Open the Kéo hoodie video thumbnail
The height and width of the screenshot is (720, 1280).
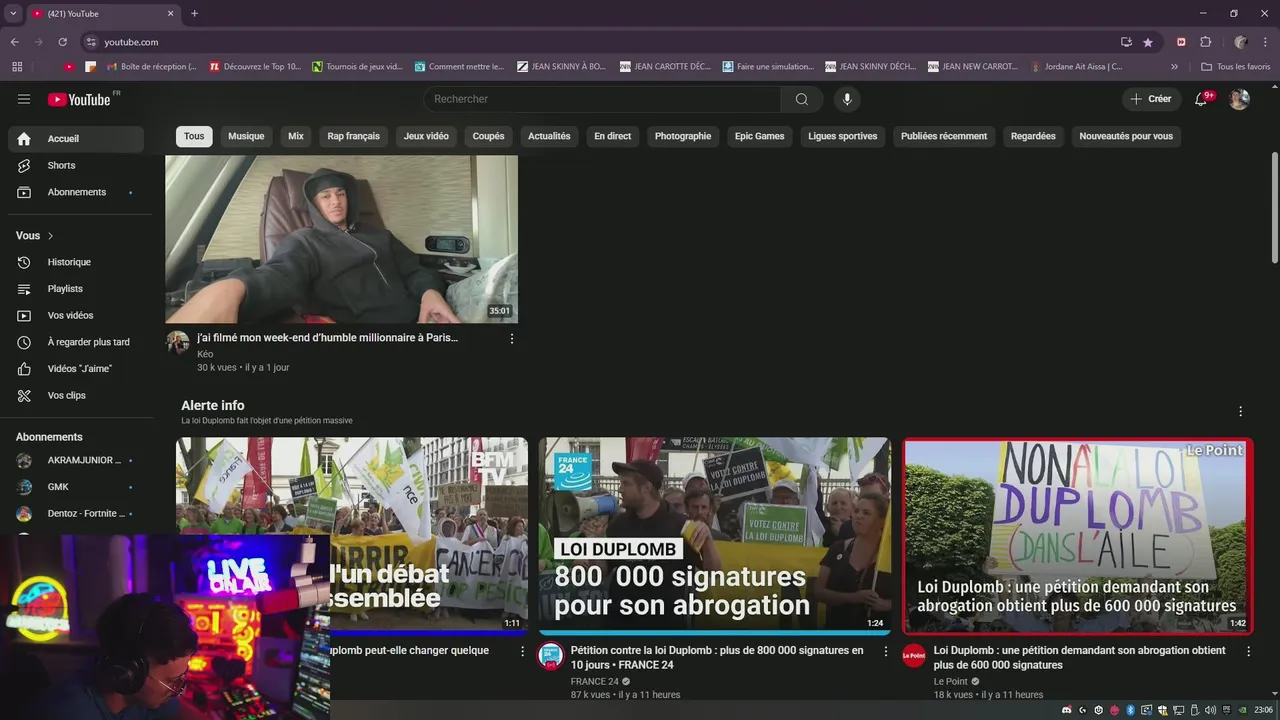(341, 239)
